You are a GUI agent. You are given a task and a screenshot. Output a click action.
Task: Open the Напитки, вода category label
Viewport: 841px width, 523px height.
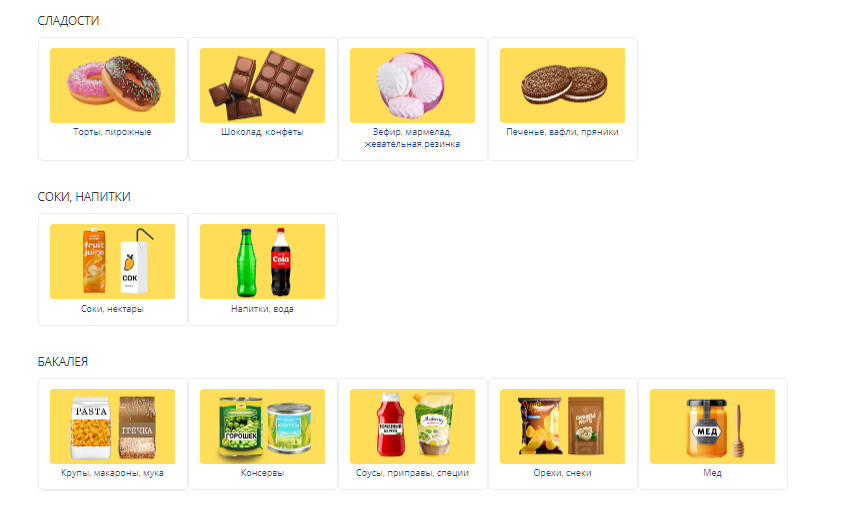tap(262, 309)
